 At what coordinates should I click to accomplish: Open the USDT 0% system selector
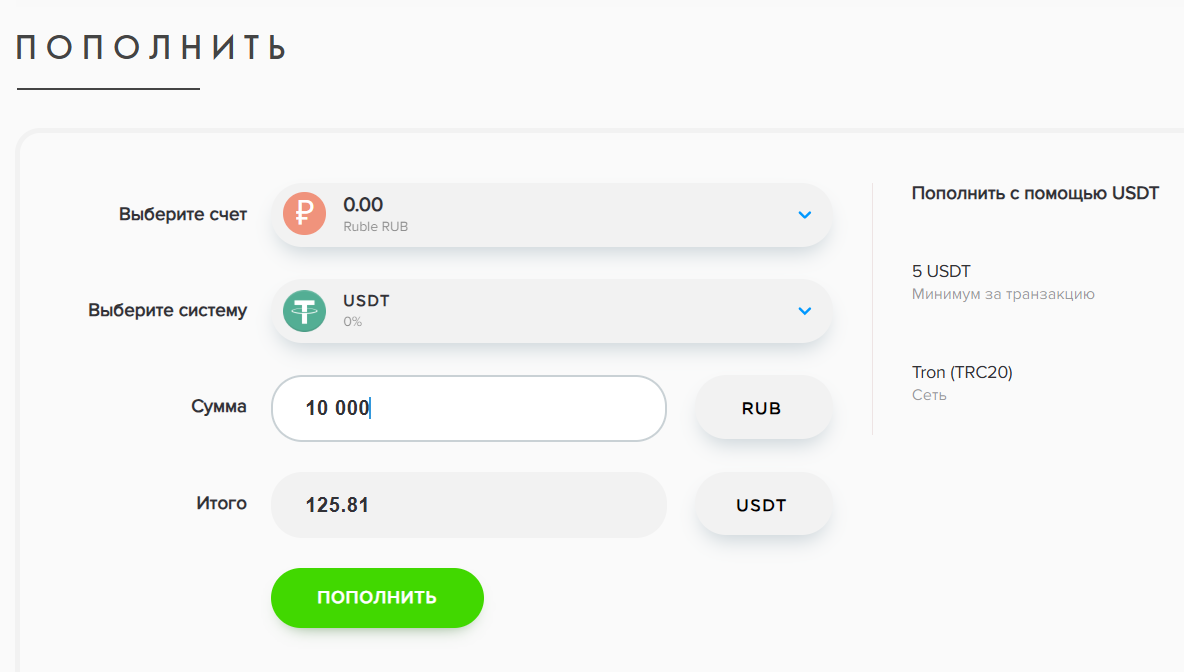tap(550, 311)
